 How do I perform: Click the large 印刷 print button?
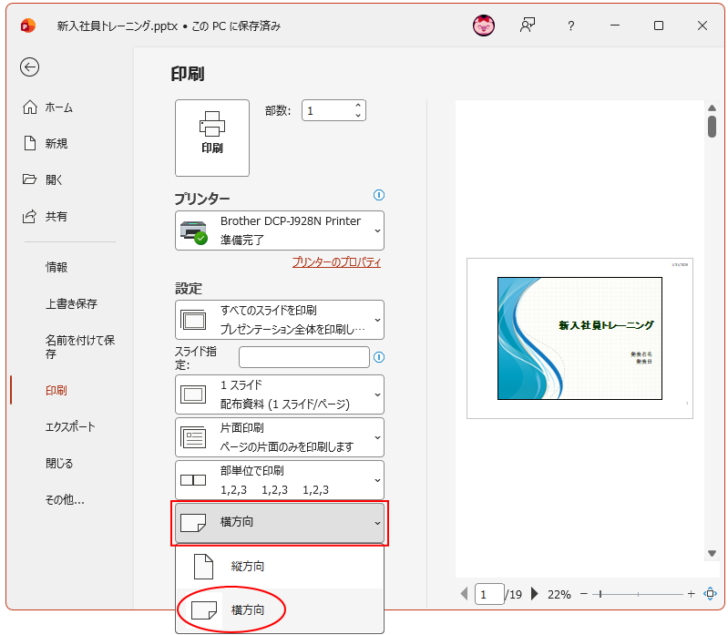pos(212,138)
